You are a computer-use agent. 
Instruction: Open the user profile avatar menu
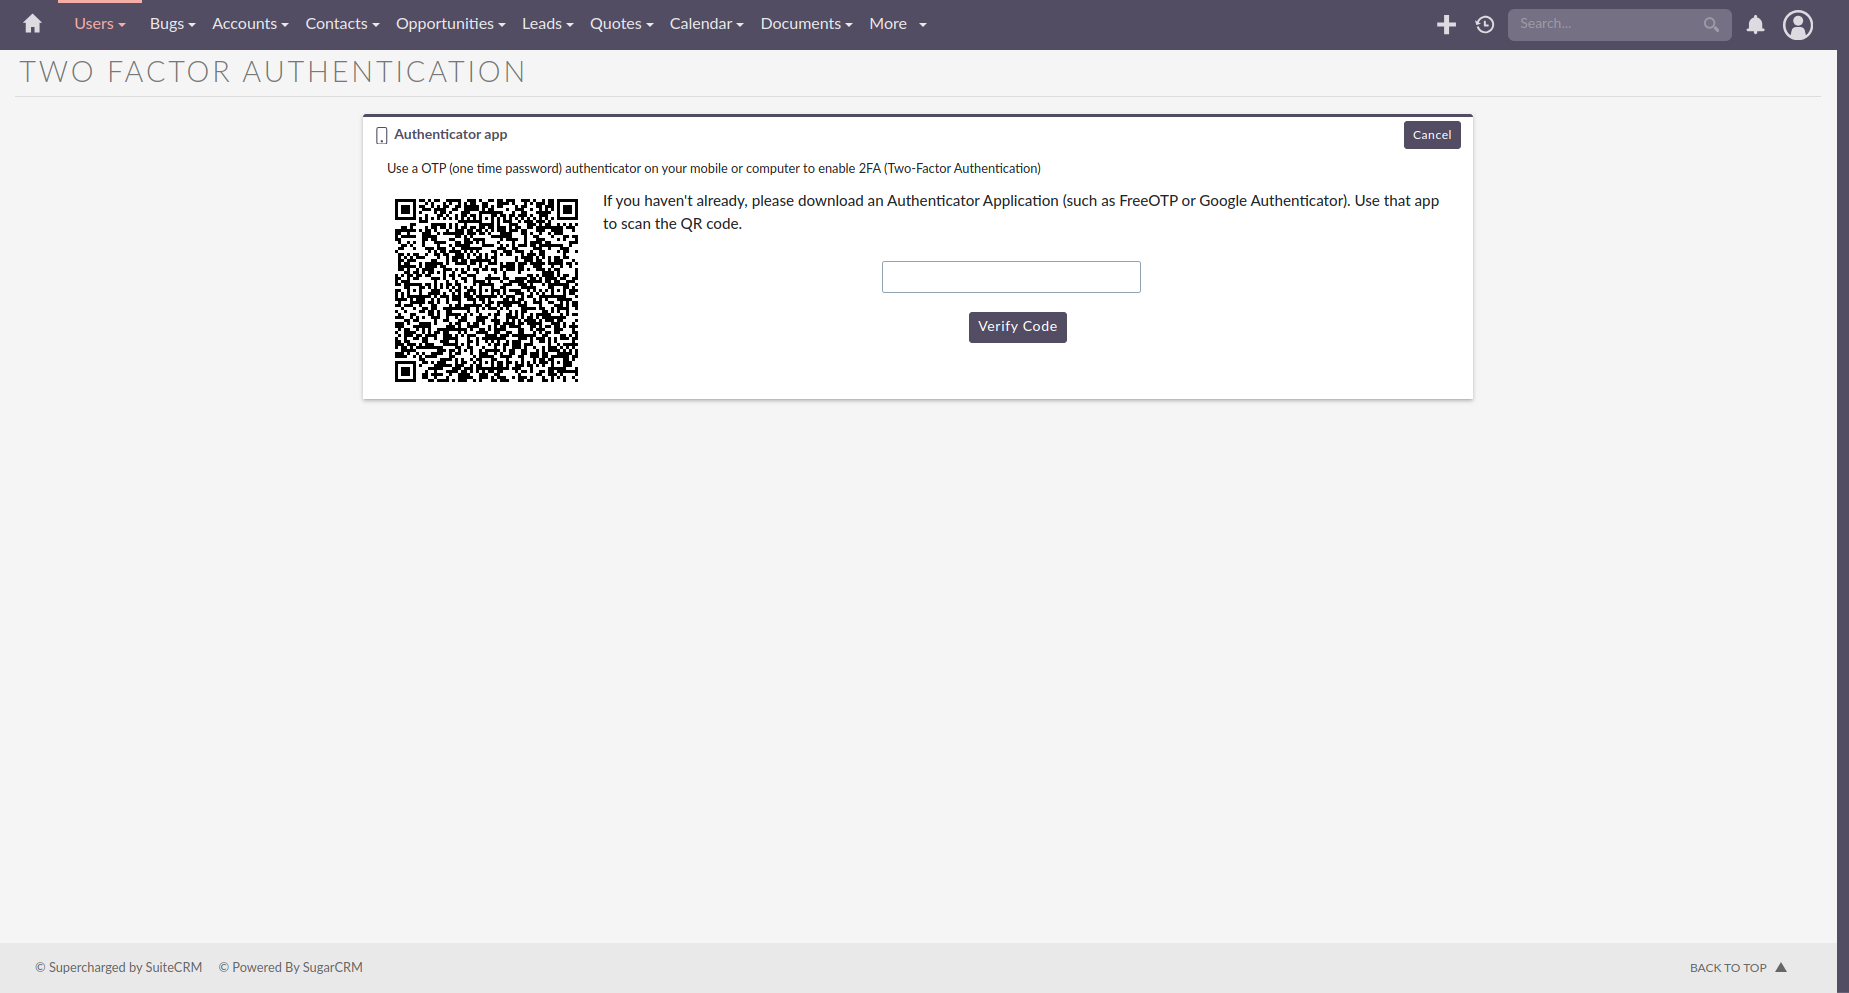[1797, 24]
